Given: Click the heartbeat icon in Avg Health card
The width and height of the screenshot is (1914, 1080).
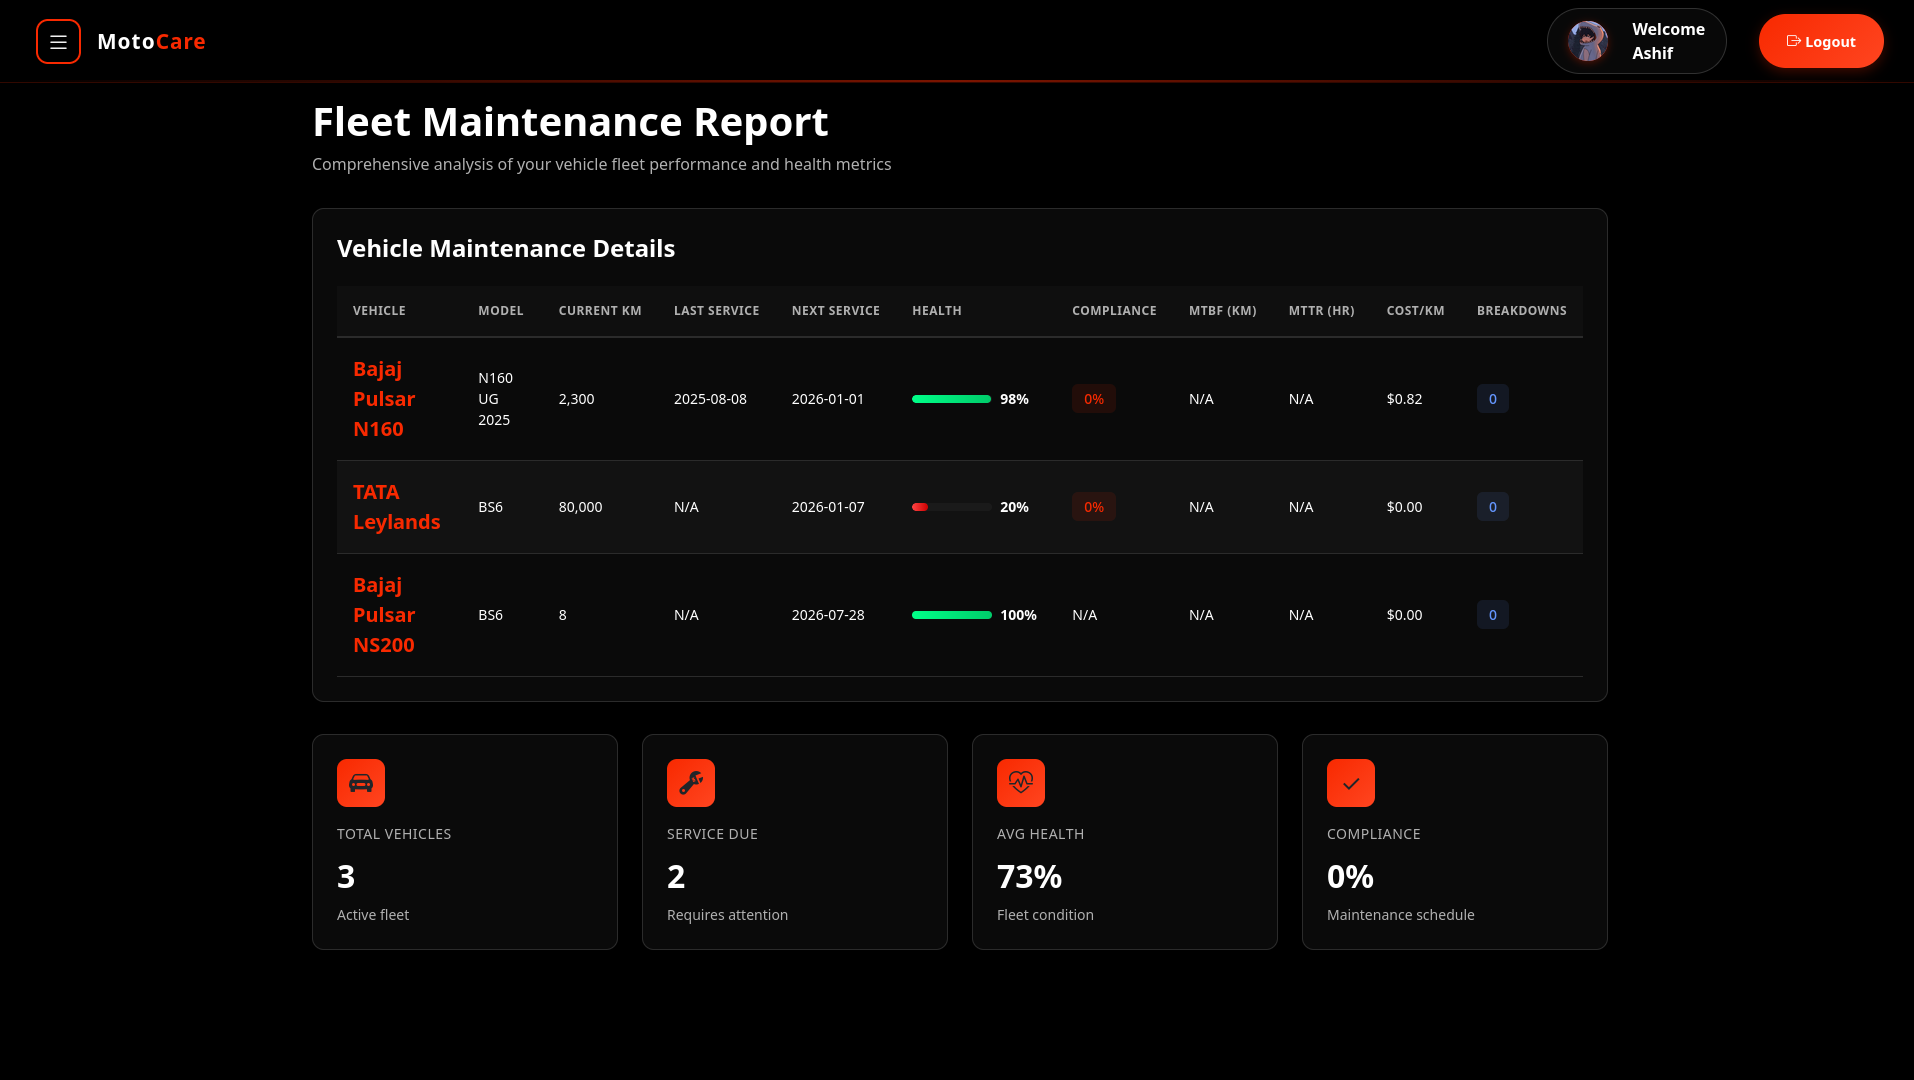Looking at the screenshot, I should pyautogui.click(x=1021, y=783).
